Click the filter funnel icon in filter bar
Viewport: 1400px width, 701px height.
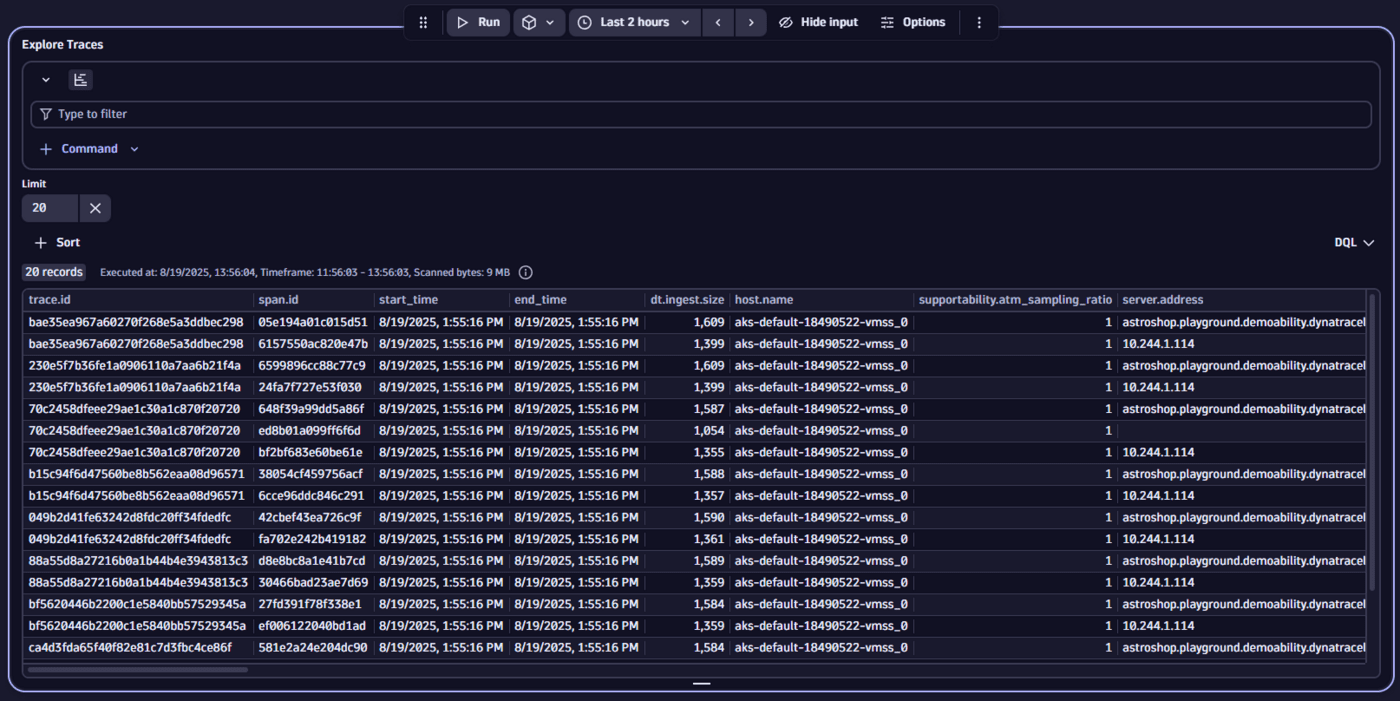(46, 113)
